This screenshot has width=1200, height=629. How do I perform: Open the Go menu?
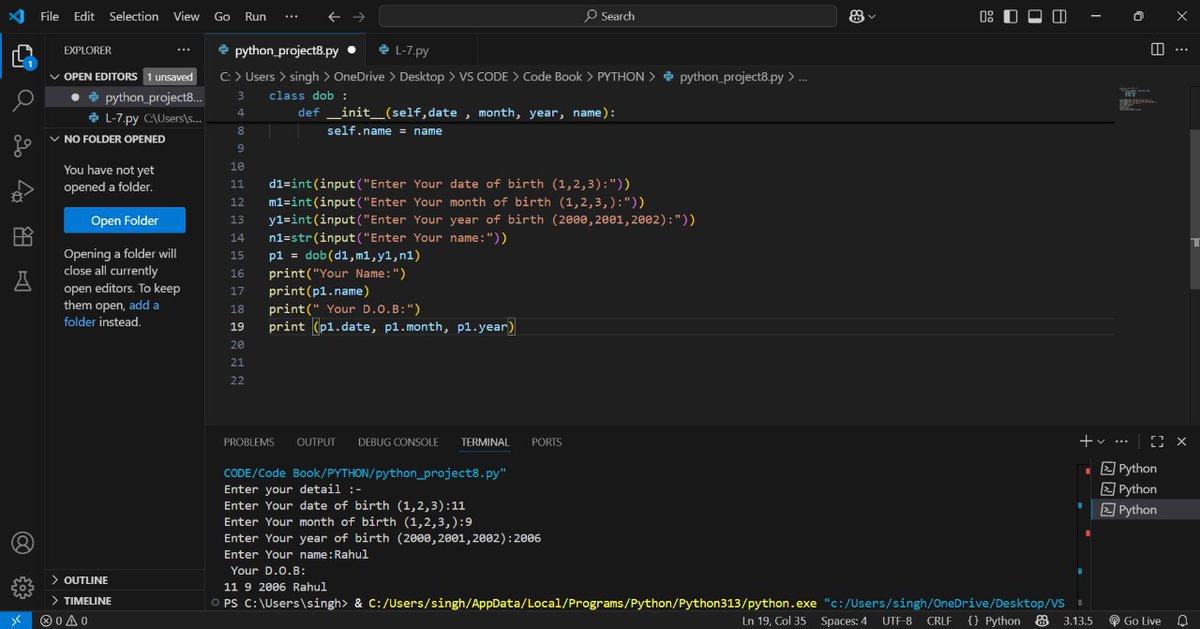(x=222, y=16)
